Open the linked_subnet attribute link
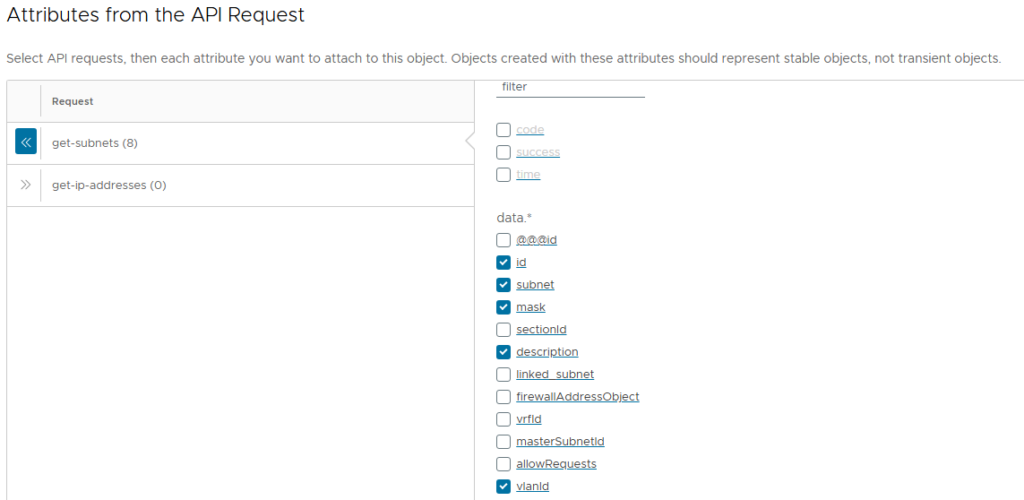This screenshot has height=500, width=1024. coord(555,374)
